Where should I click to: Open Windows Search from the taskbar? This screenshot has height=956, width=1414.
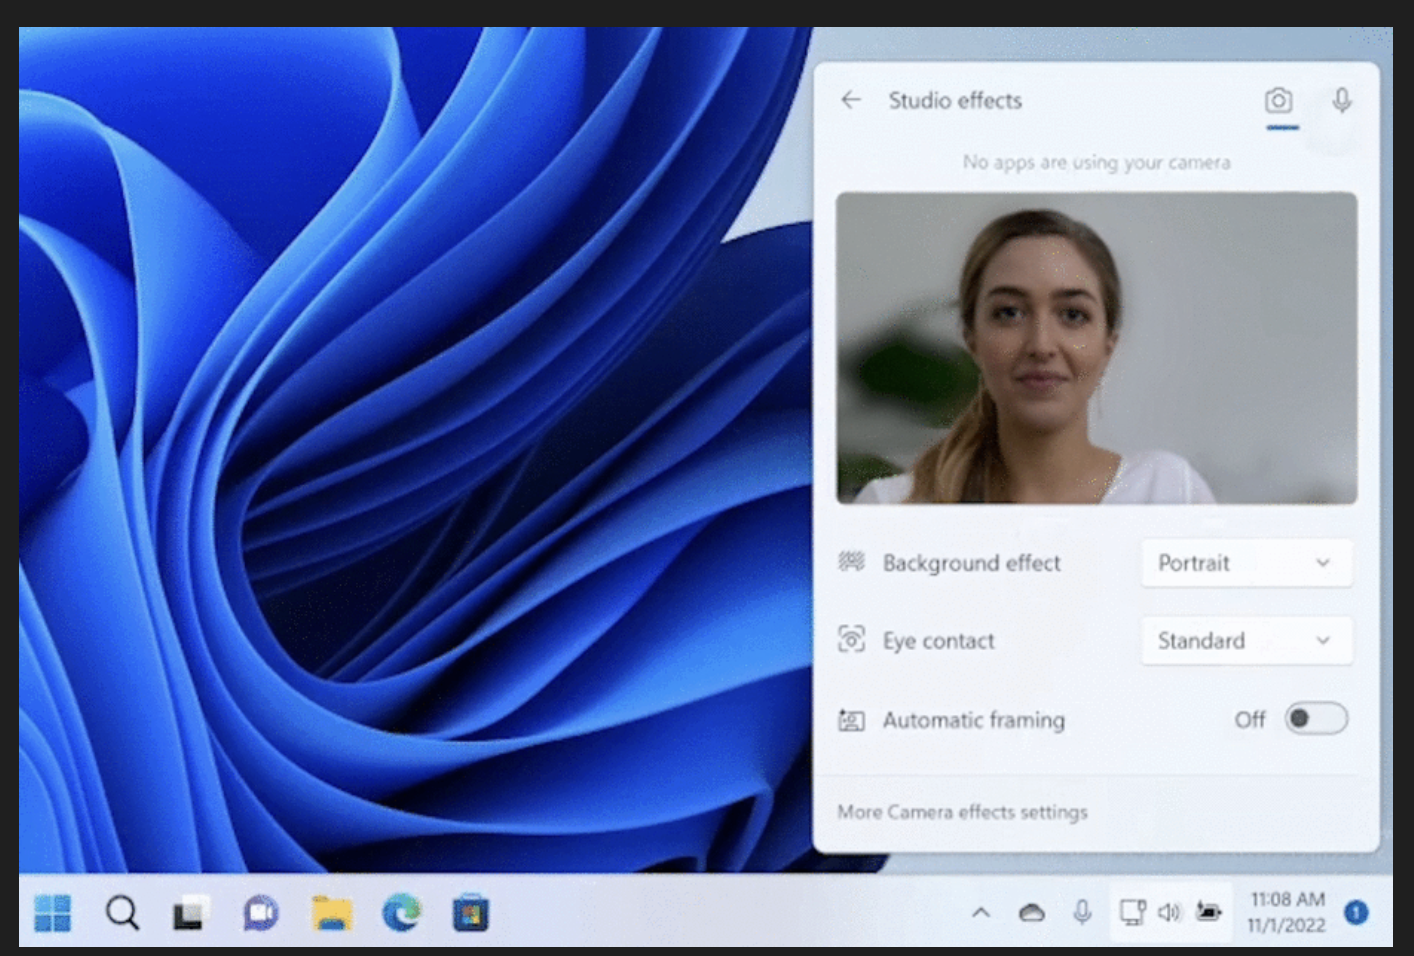pyautogui.click(x=121, y=912)
